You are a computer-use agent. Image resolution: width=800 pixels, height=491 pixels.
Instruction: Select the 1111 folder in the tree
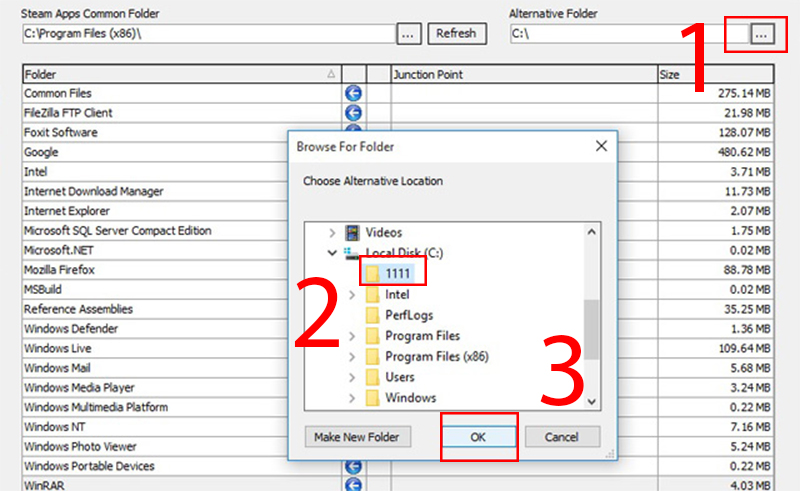[392, 274]
